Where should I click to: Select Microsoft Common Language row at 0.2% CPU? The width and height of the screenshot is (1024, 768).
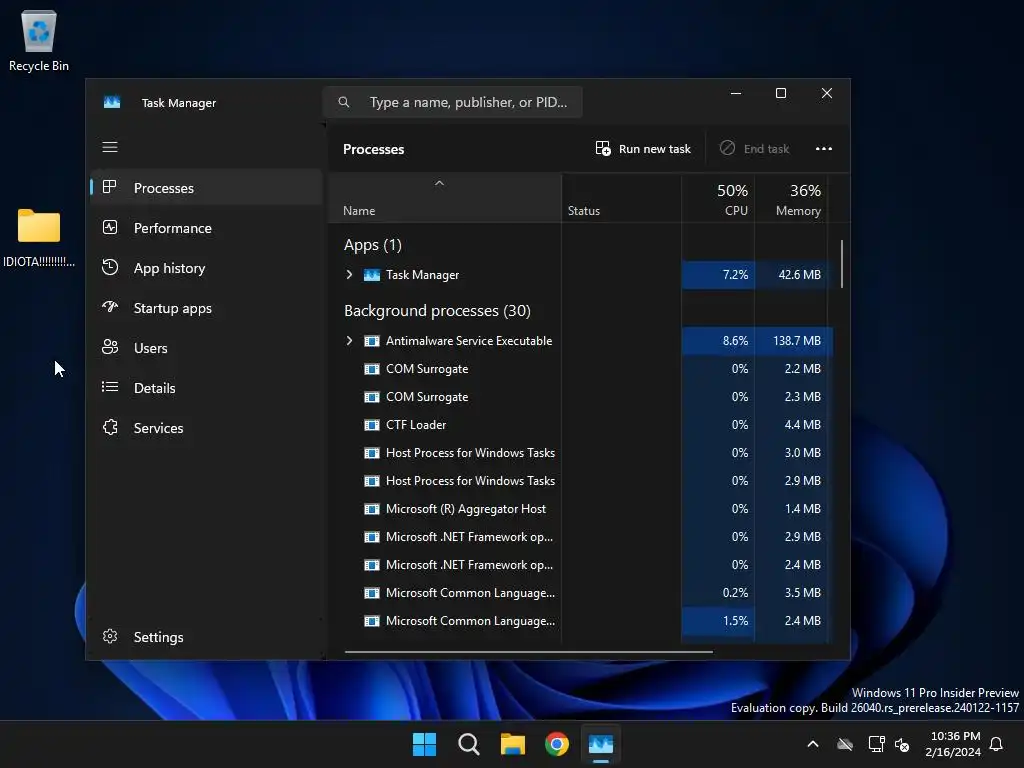[581, 594]
